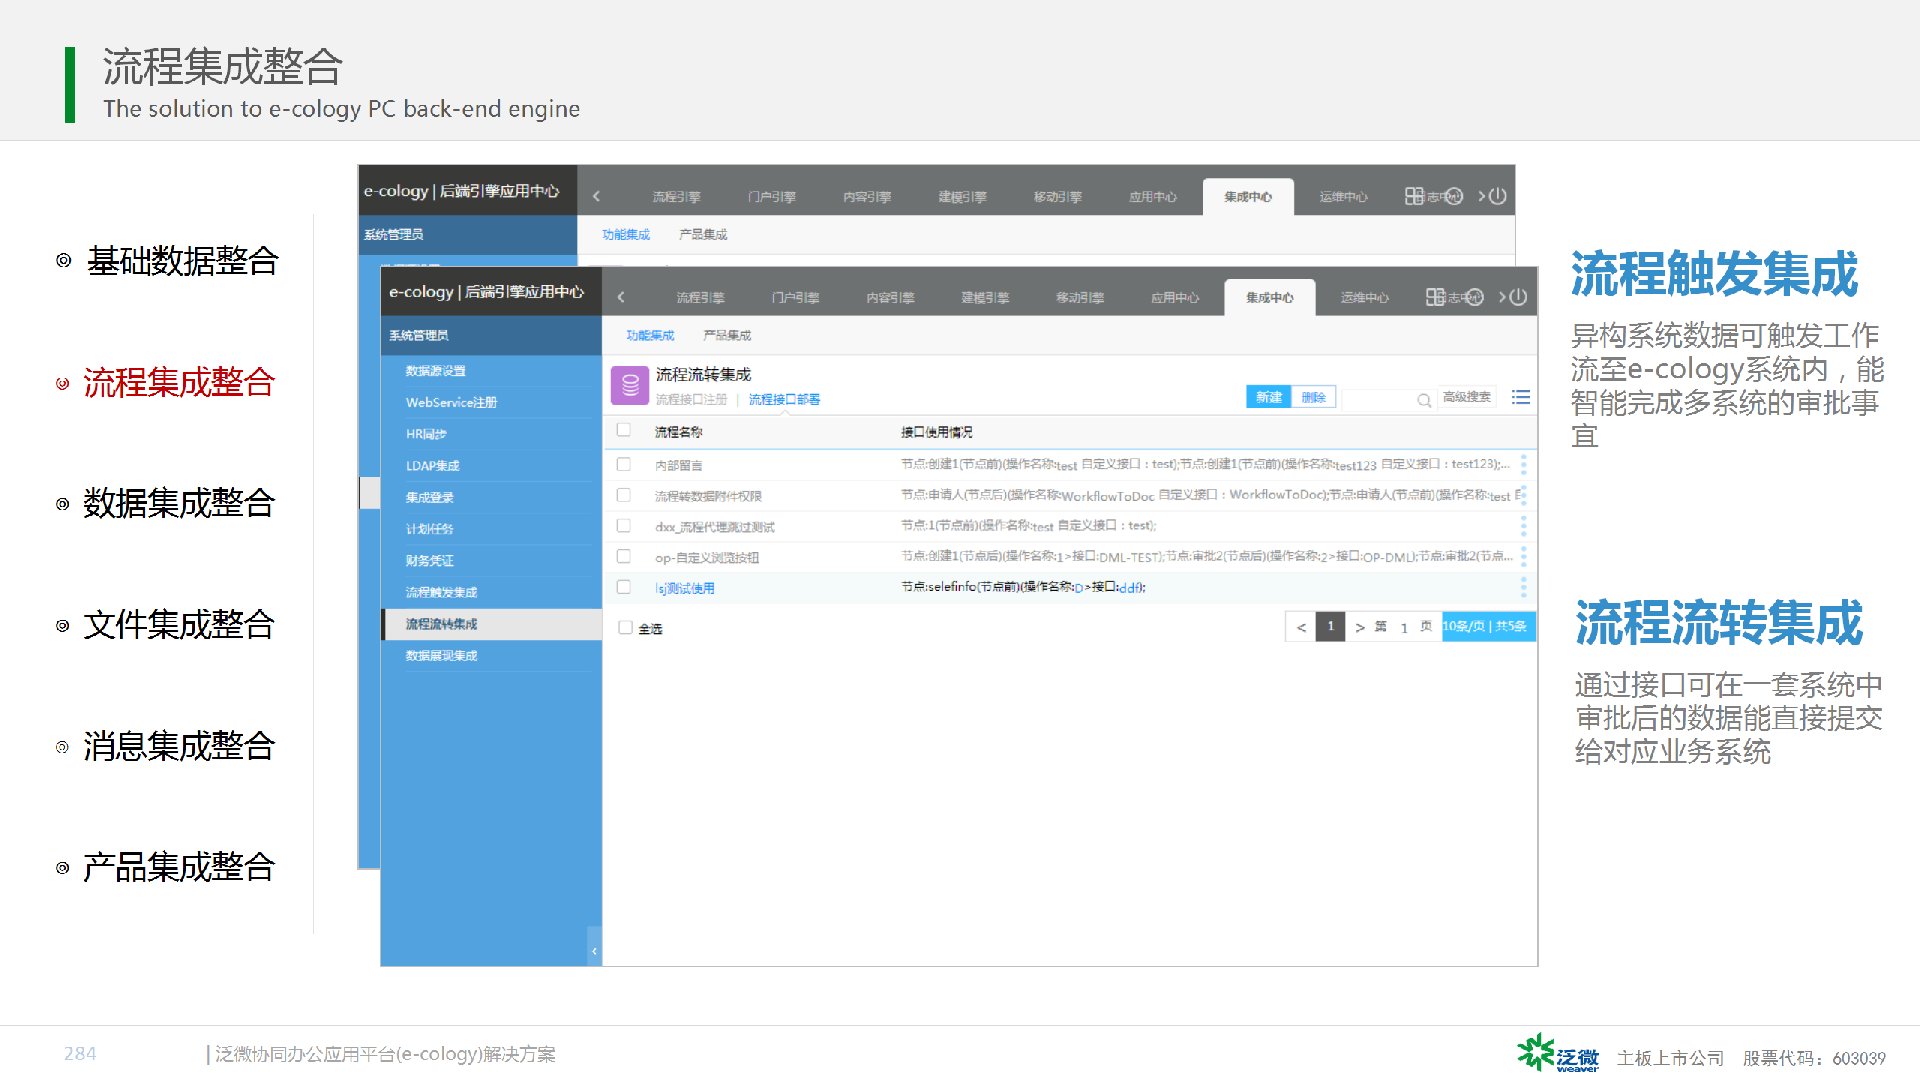Check the 内部留言 row checkbox
This screenshot has width=1920, height=1080.
(624, 464)
